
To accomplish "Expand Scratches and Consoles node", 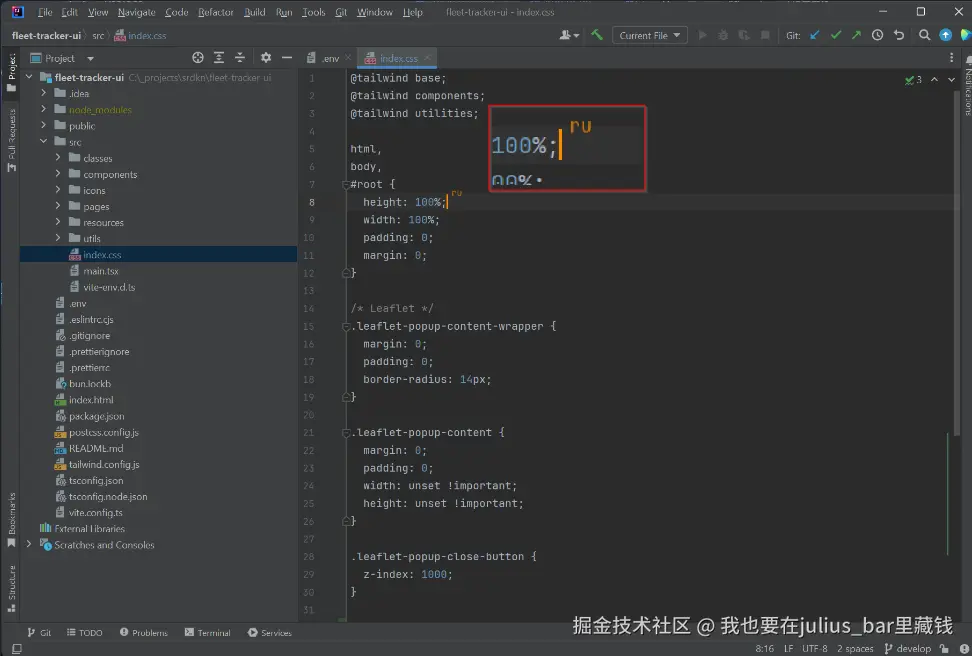I will (x=29, y=544).
